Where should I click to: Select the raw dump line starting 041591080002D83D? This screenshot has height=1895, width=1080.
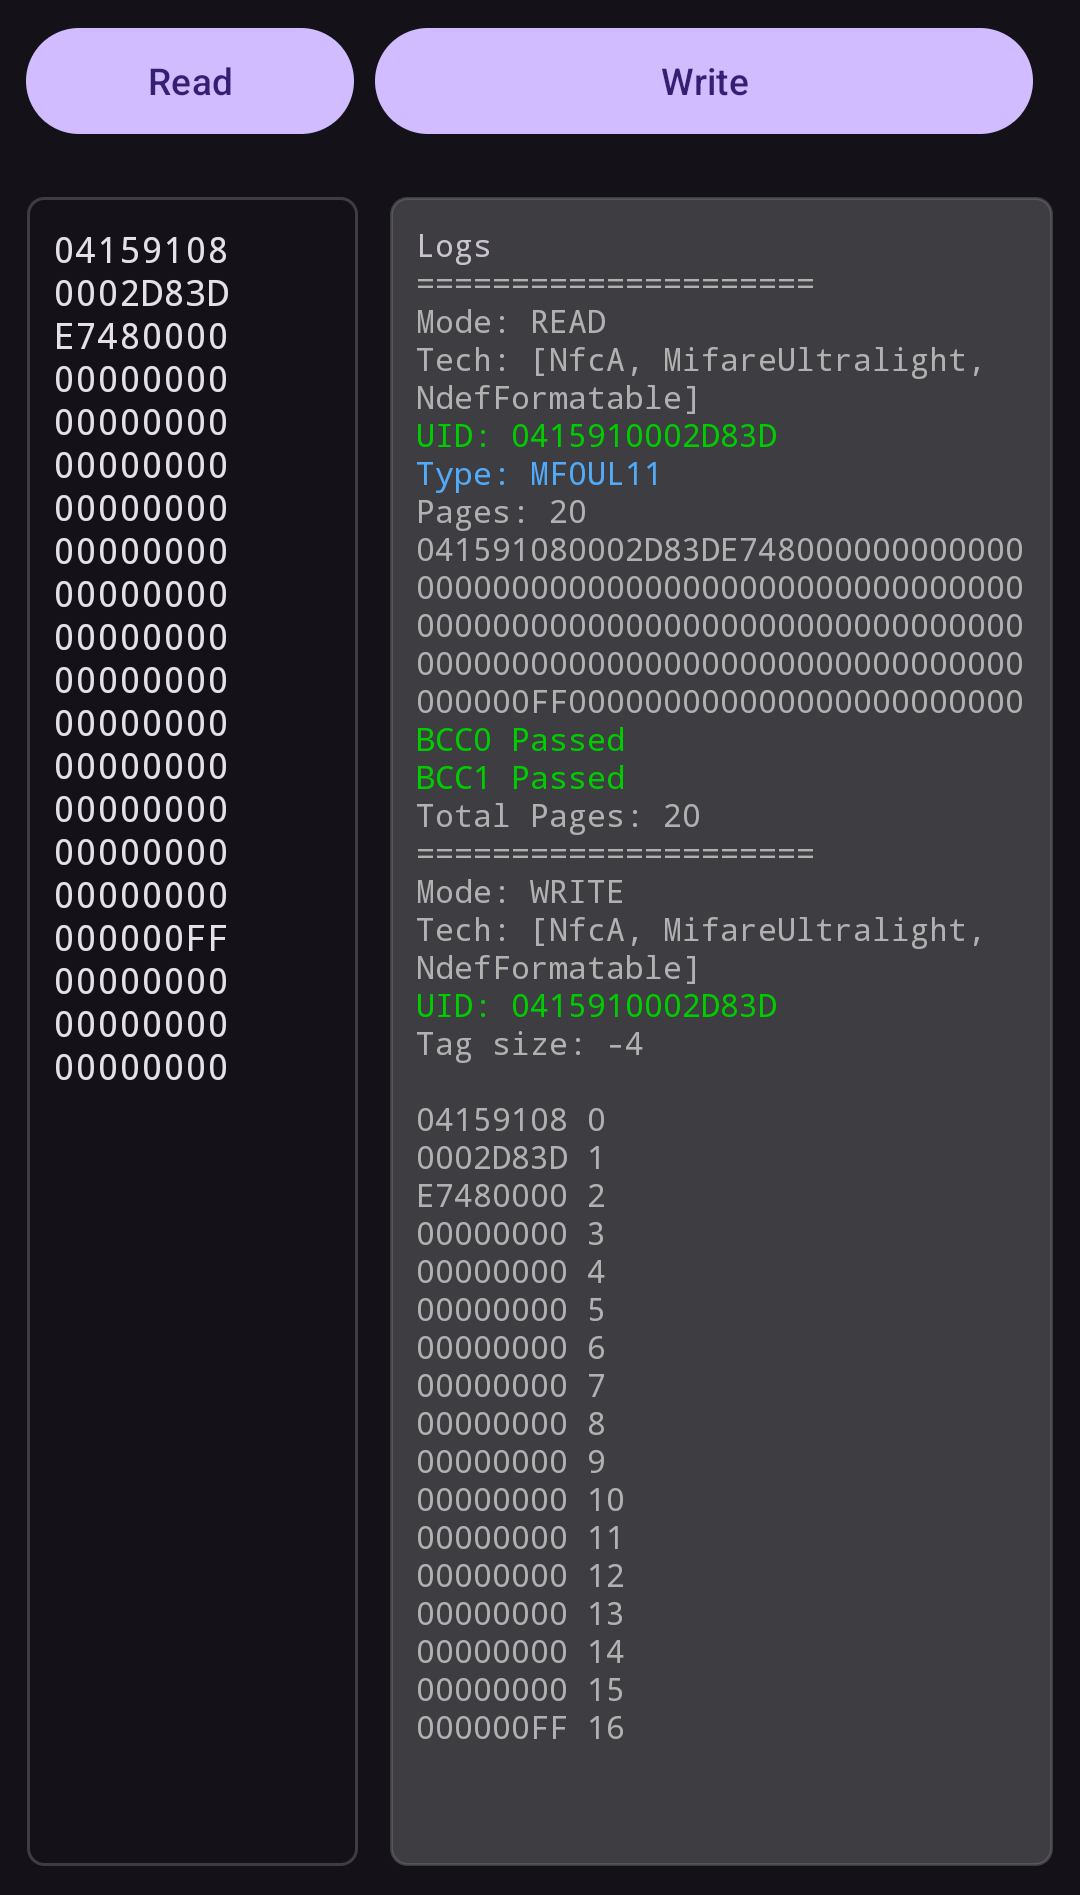718,549
